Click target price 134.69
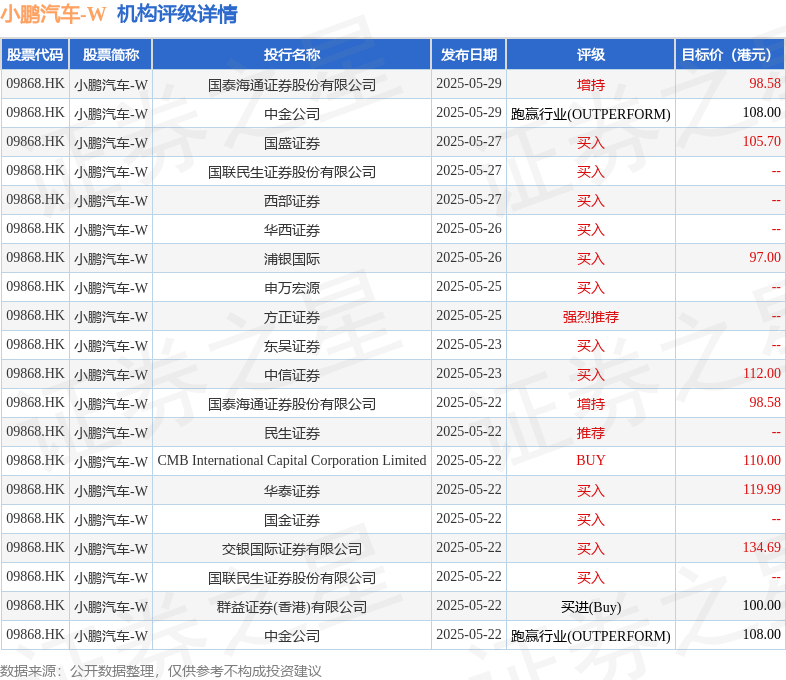The width and height of the screenshot is (786, 680). (761, 547)
